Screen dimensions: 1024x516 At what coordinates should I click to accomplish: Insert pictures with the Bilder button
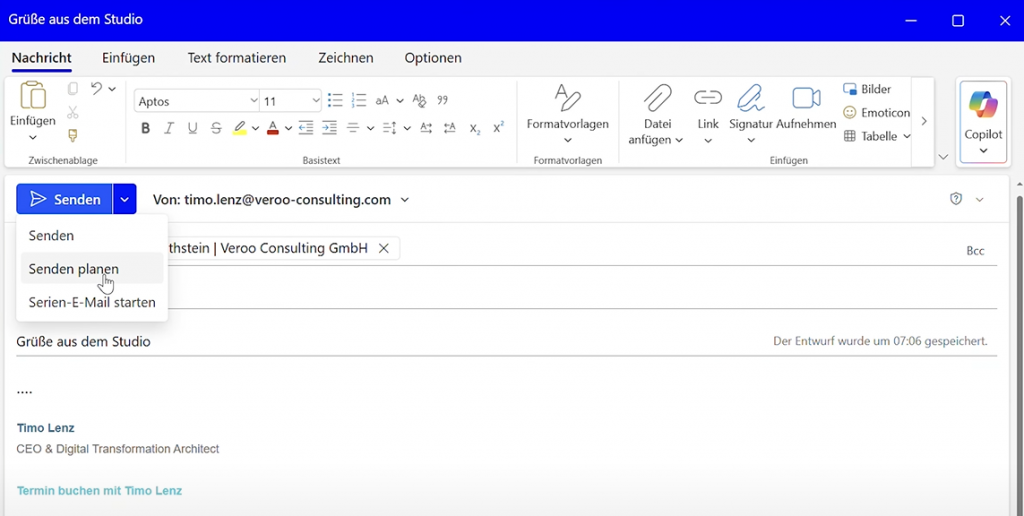(x=867, y=89)
